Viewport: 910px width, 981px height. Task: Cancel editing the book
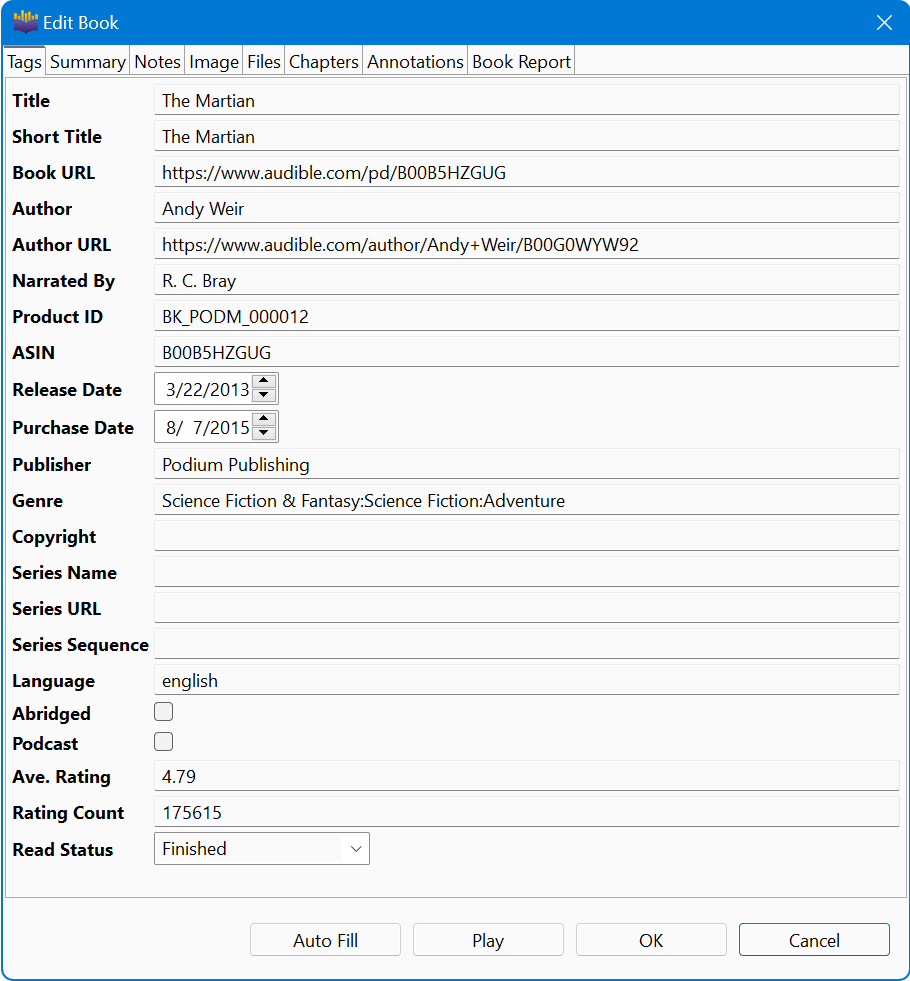pos(814,940)
